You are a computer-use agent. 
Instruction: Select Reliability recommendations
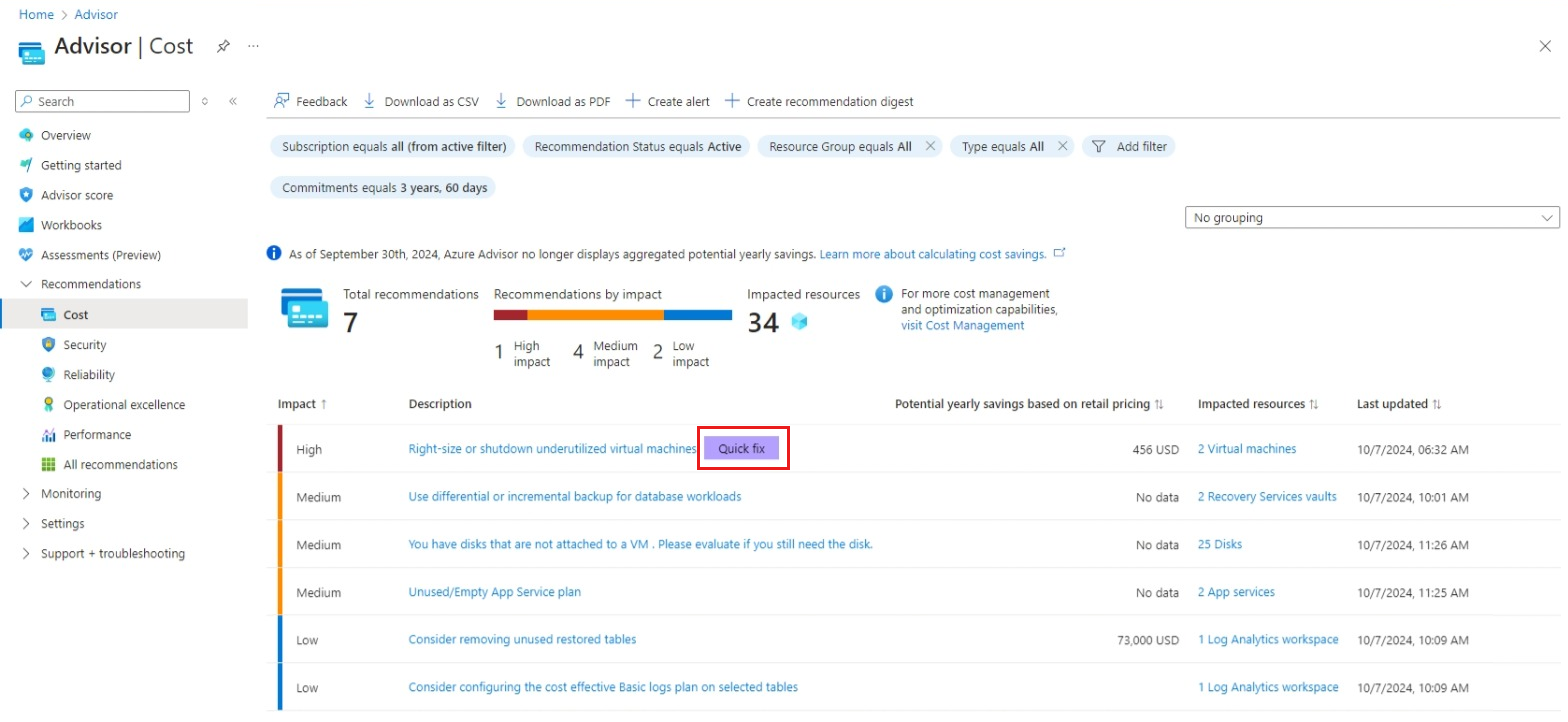point(89,374)
